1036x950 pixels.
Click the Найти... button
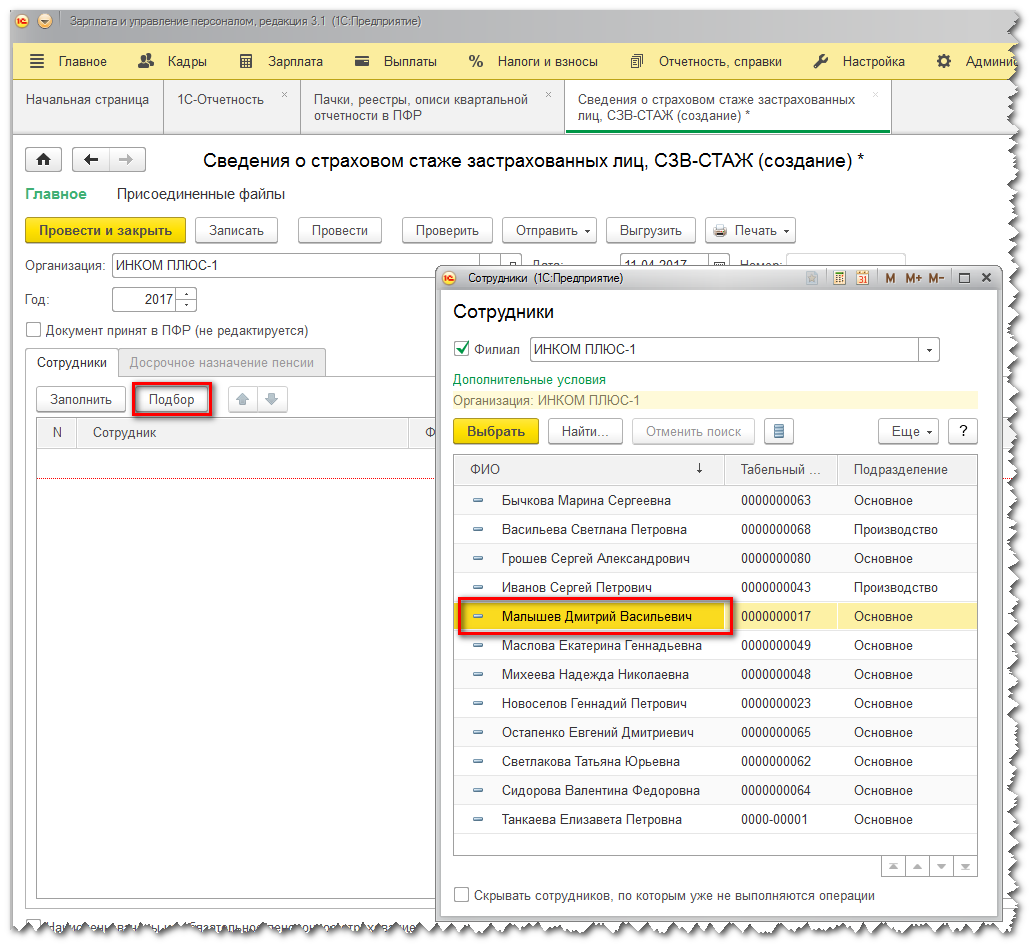click(x=585, y=431)
